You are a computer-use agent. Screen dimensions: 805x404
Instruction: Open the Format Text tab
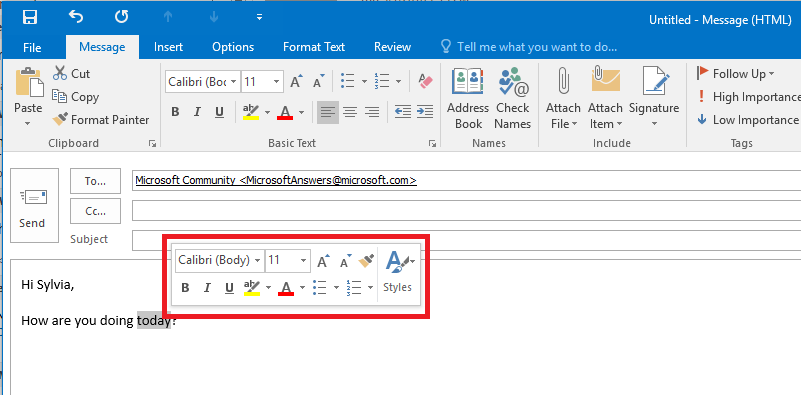click(314, 47)
